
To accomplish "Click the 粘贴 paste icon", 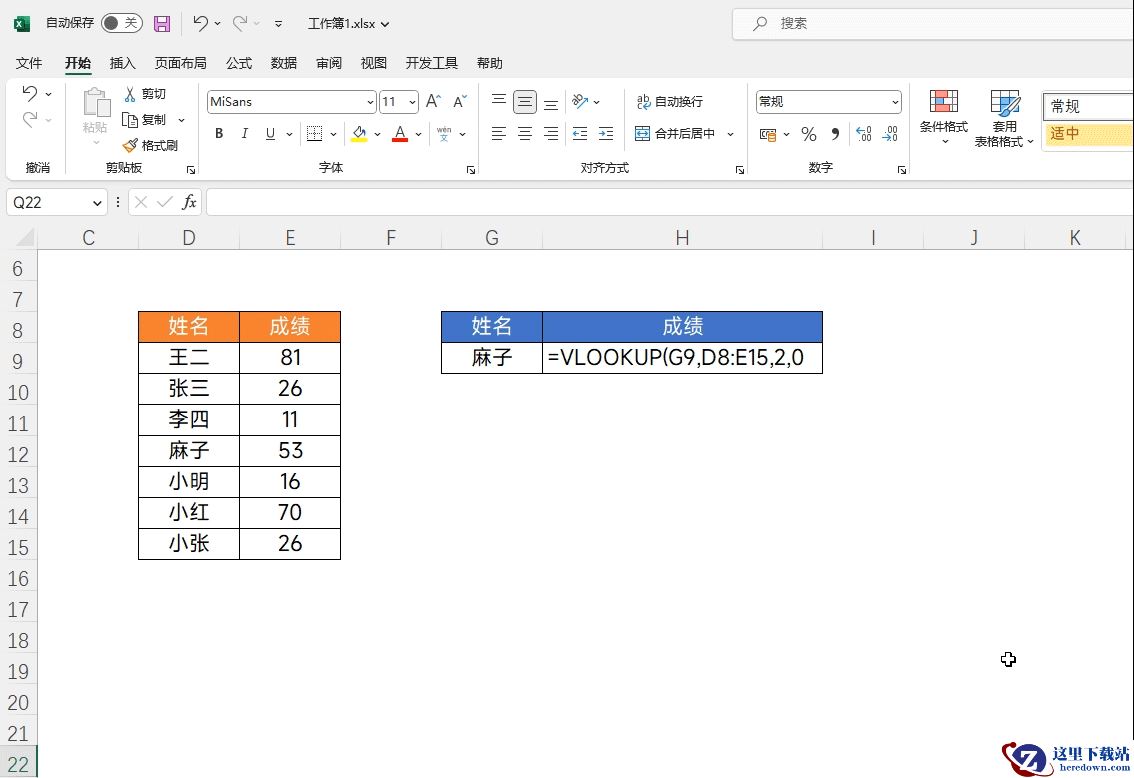I will (96, 103).
